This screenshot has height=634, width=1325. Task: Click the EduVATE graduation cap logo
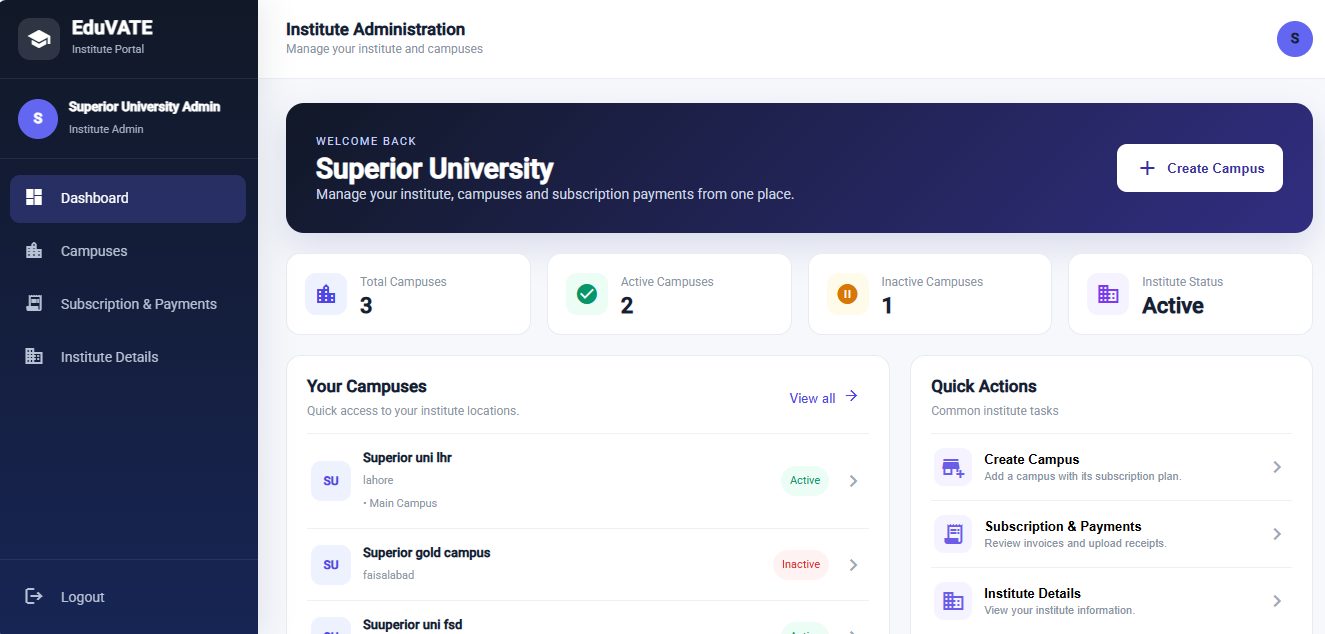39,39
